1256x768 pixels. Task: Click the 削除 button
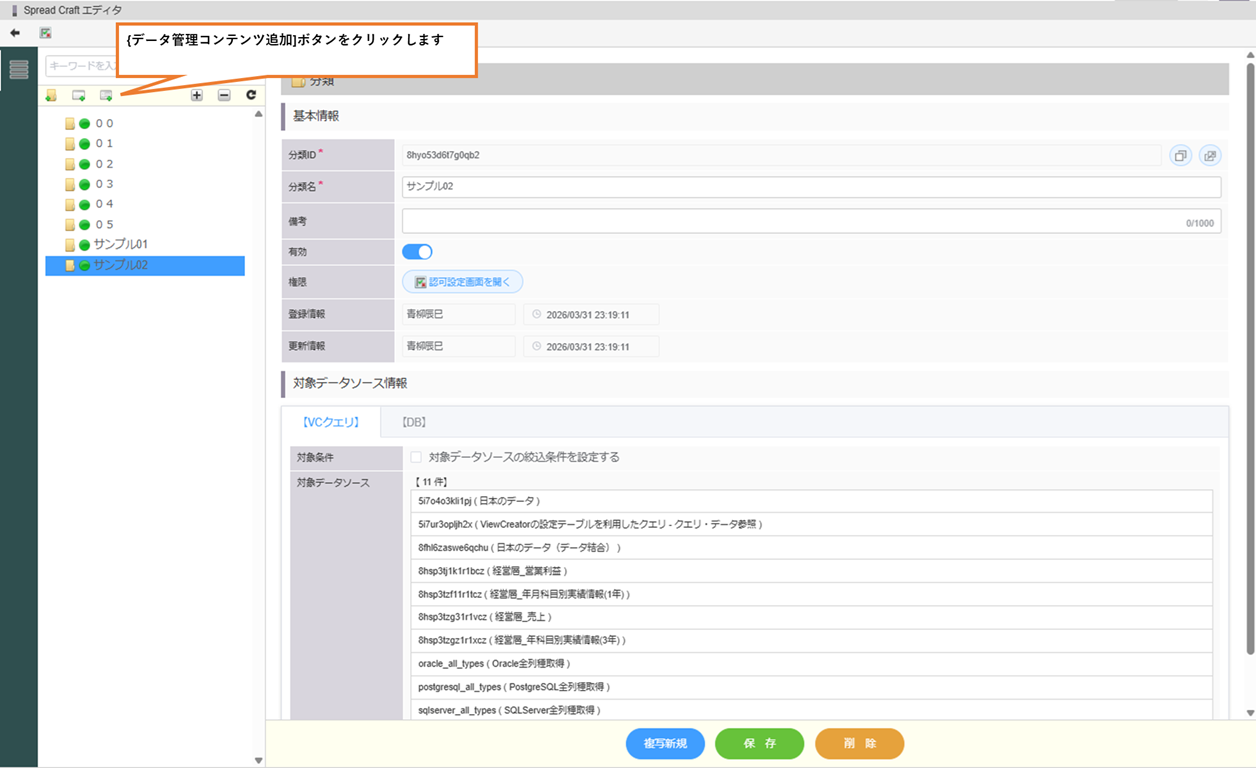click(859, 744)
